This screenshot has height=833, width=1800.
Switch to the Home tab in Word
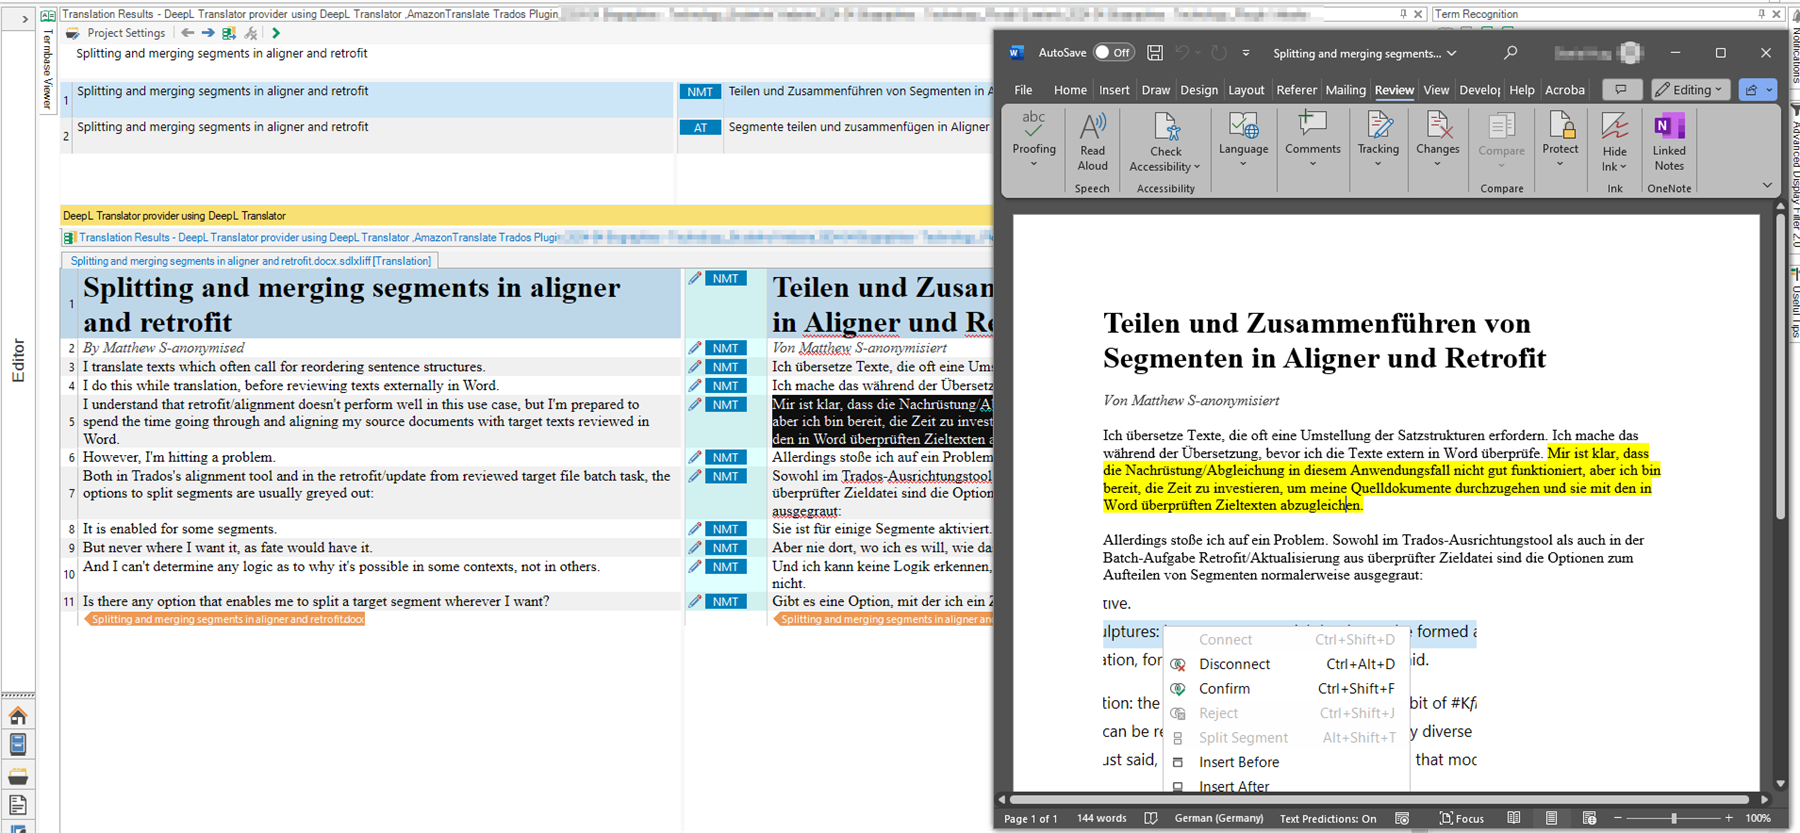[x=1070, y=90]
